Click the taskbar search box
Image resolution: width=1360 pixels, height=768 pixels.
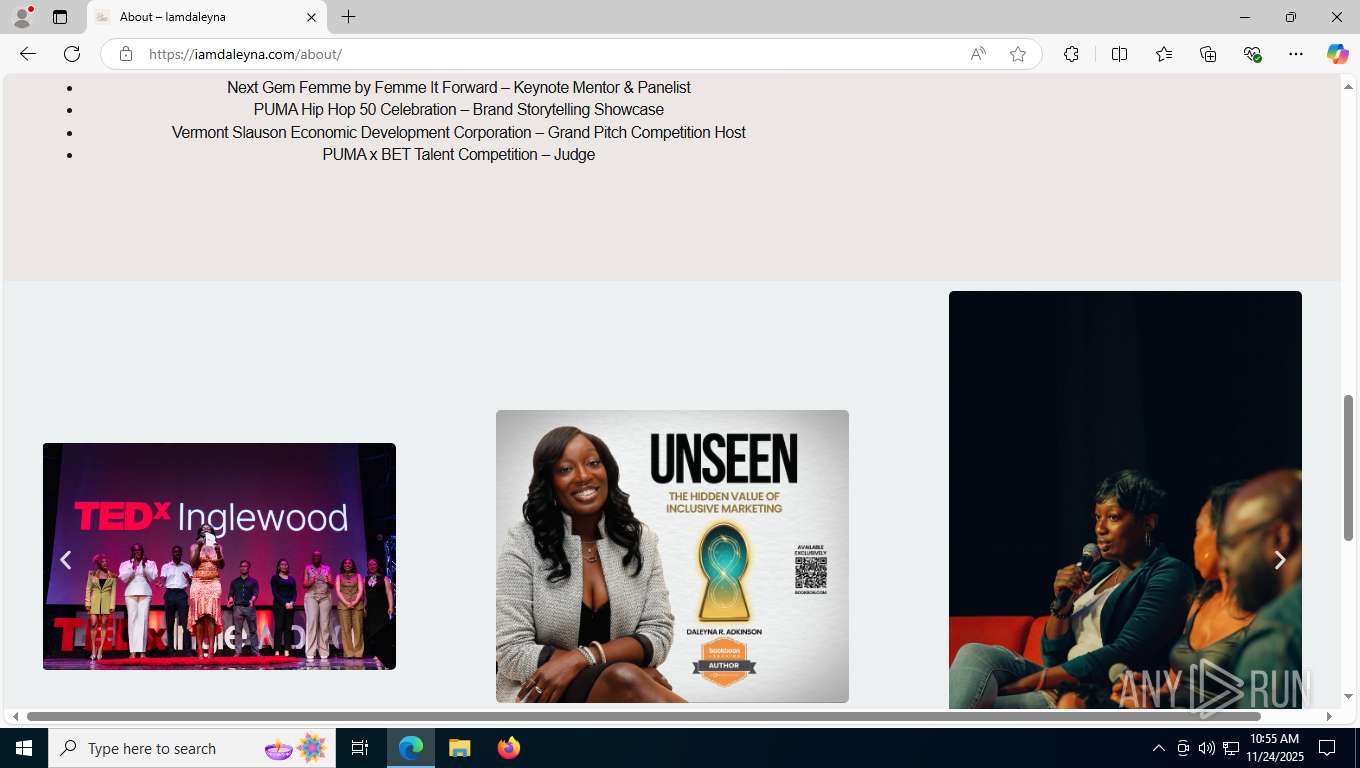[x=192, y=748]
